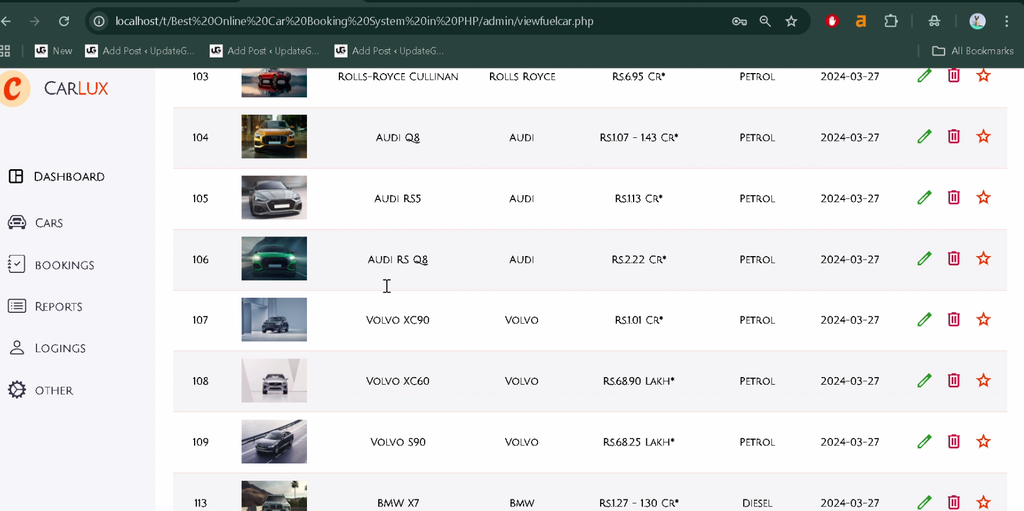The height and width of the screenshot is (511, 1024).
Task: Star the Volvo XC60 row
Action: point(983,380)
